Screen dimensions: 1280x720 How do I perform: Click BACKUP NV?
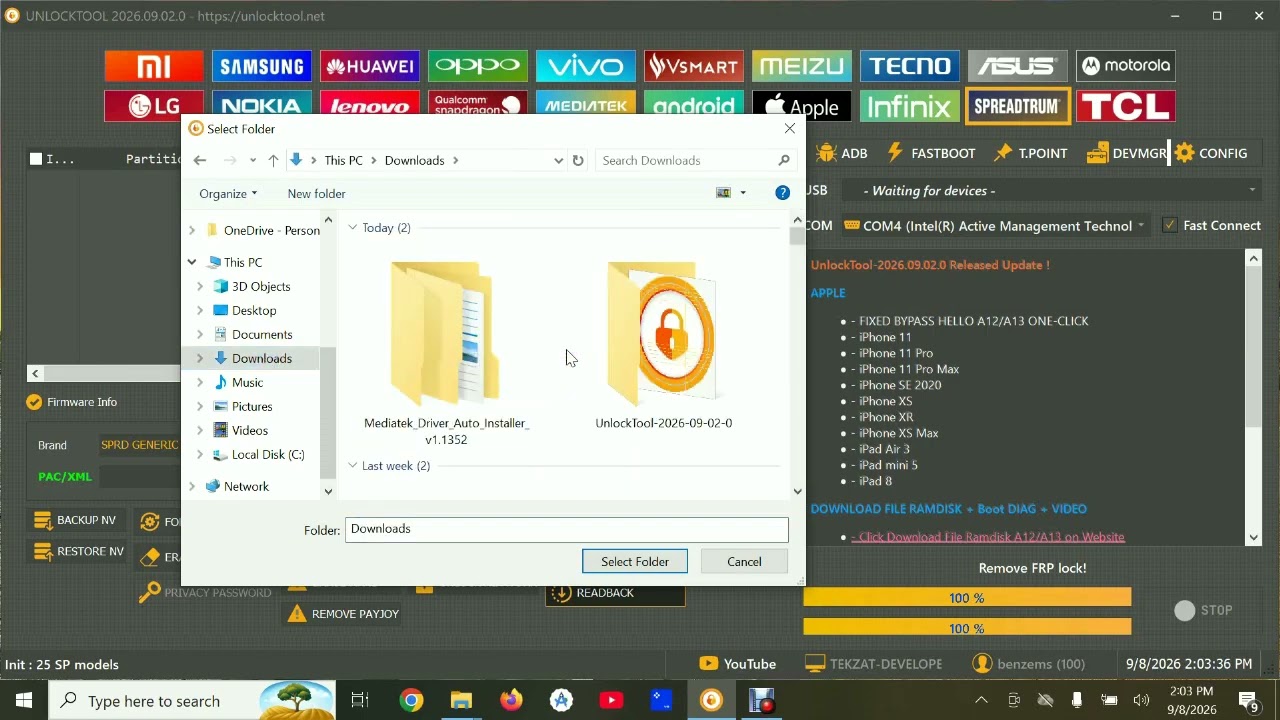pos(75,520)
